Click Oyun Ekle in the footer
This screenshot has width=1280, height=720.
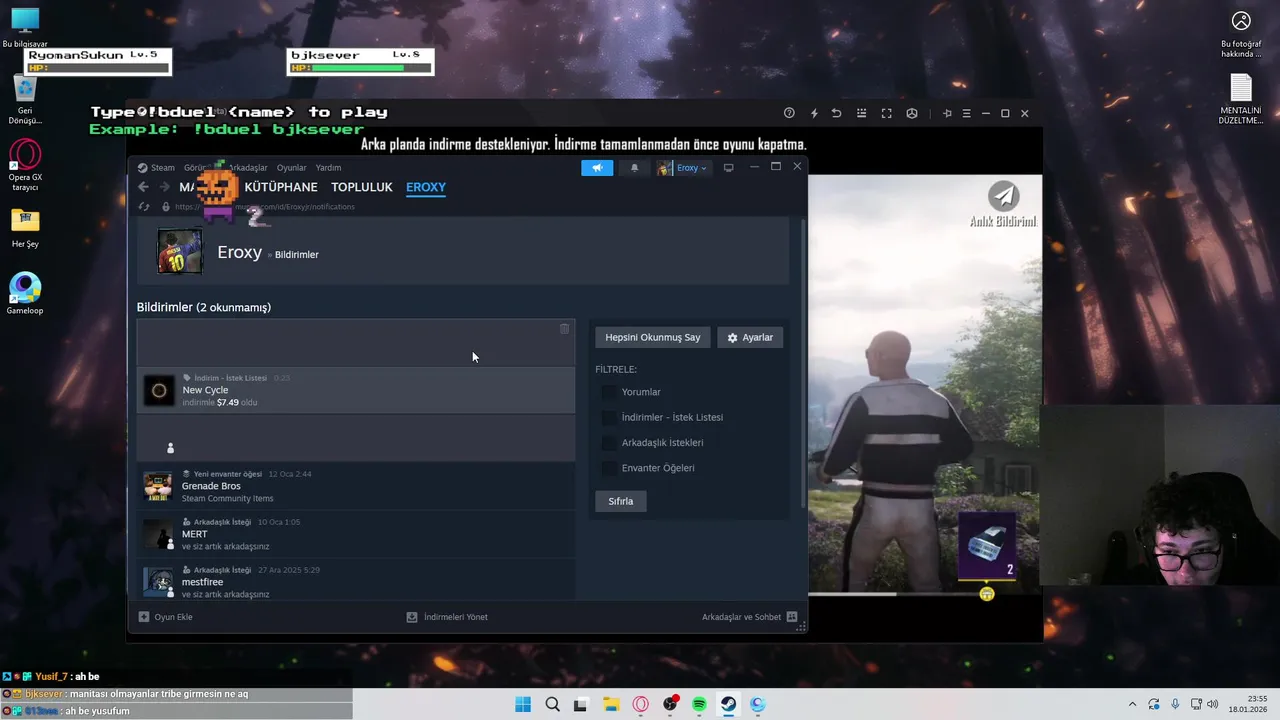point(165,617)
